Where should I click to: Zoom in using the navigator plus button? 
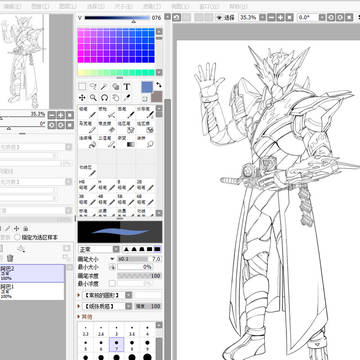pyautogui.click(x=61, y=115)
